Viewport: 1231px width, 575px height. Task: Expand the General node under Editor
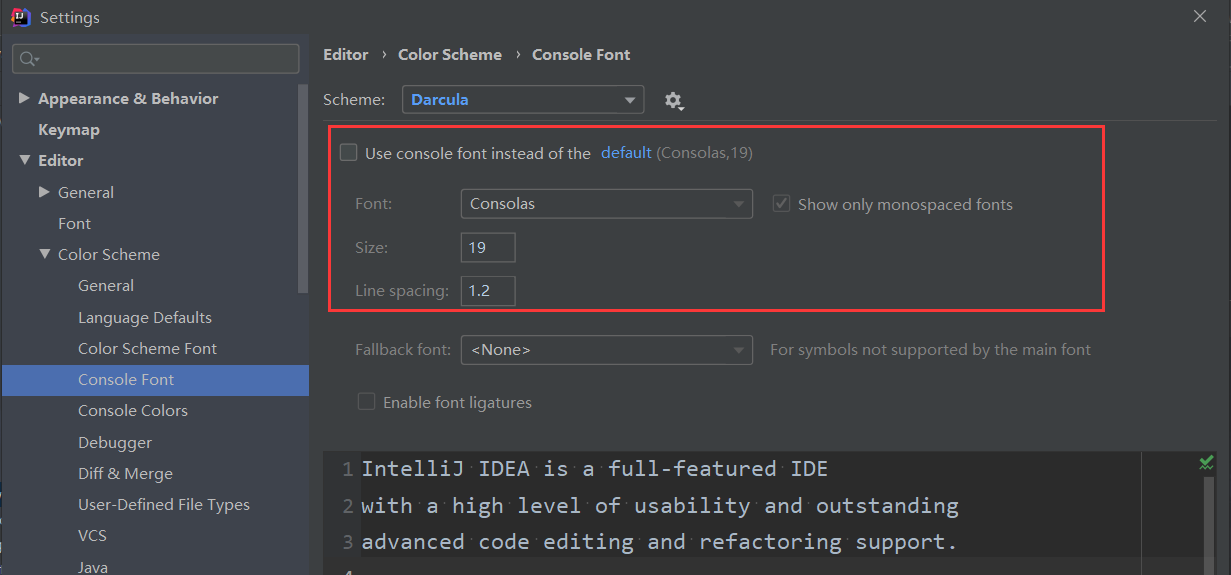44,192
